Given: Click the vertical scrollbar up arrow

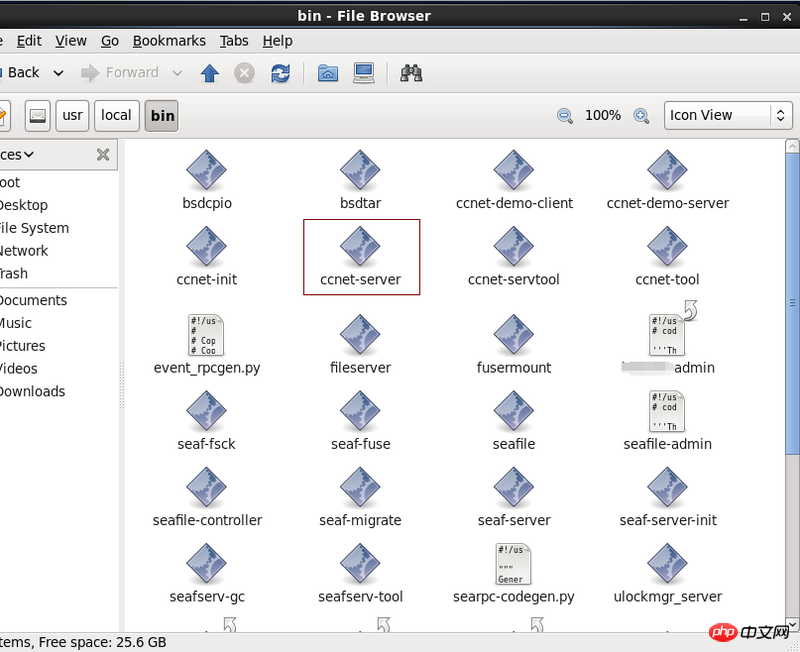Looking at the screenshot, I should click(792, 146).
